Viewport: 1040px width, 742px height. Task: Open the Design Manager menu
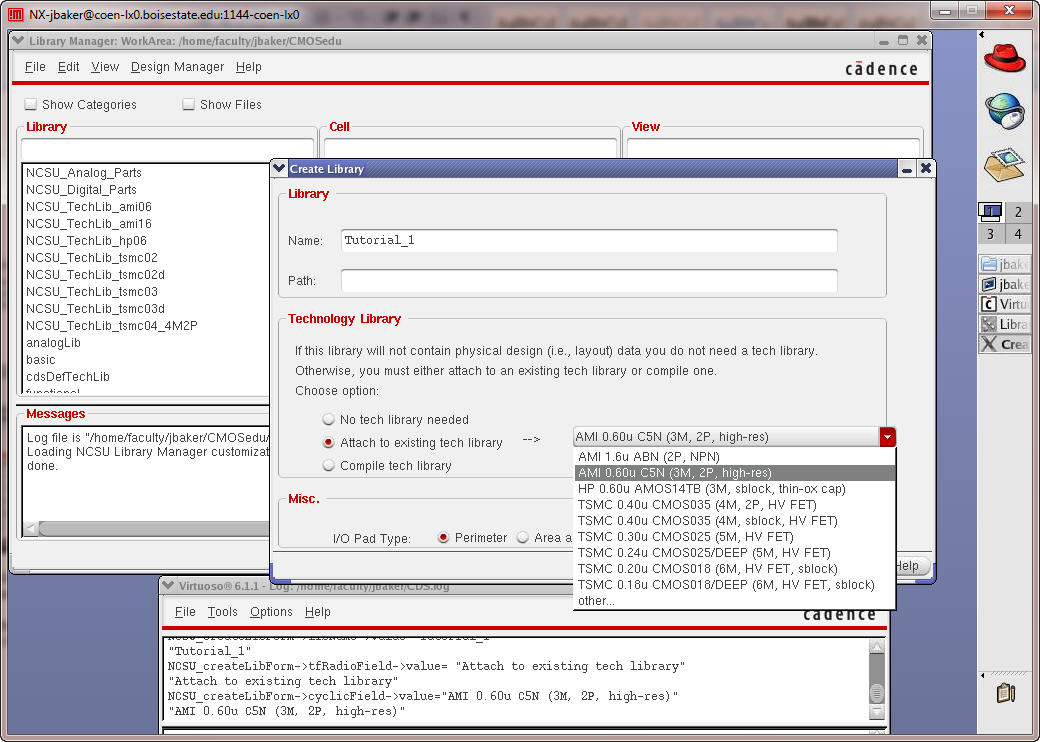click(177, 67)
